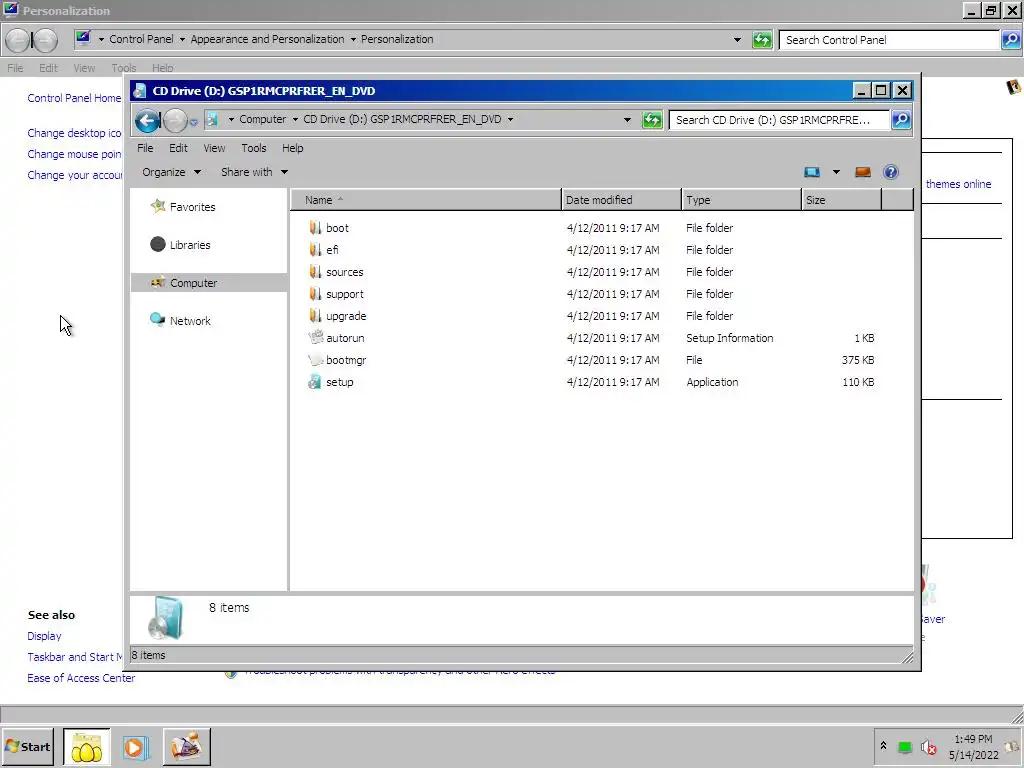1024x768 pixels.
Task: Click the green network tray icon
Action: click(x=904, y=747)
